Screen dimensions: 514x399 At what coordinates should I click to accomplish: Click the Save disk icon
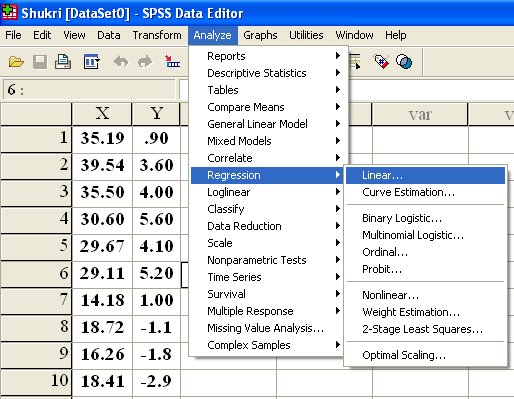40,62
